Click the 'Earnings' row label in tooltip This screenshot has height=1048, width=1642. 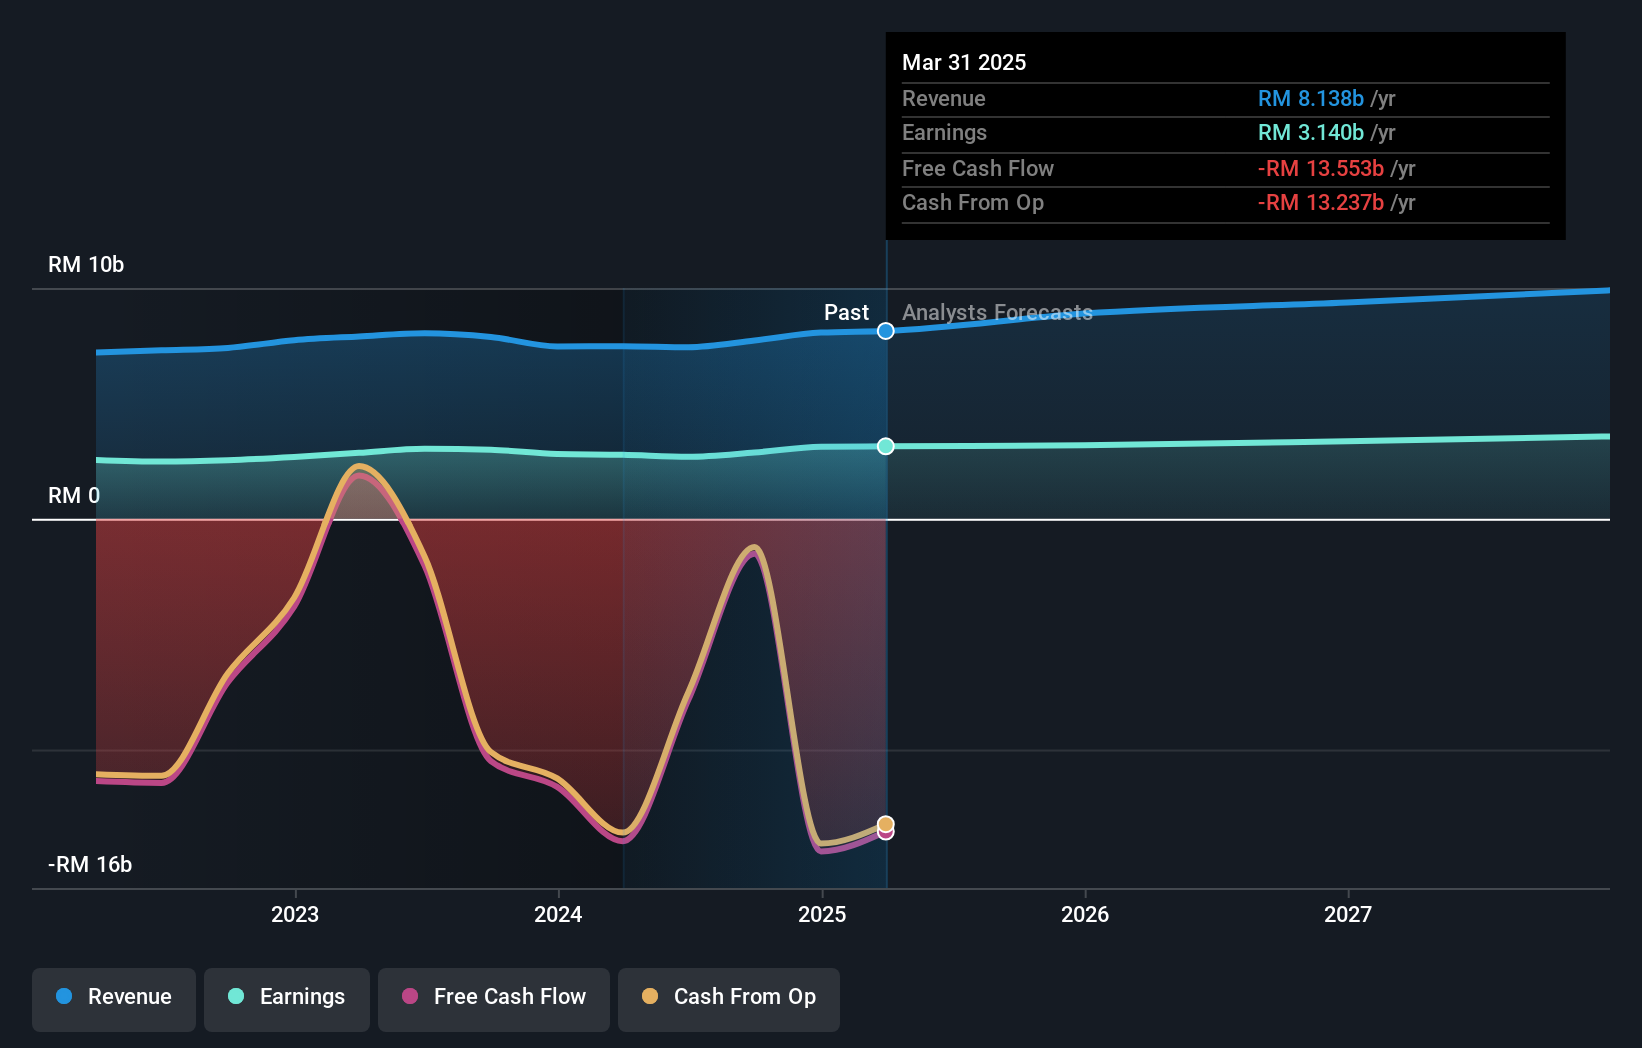(x=944, y=133)
